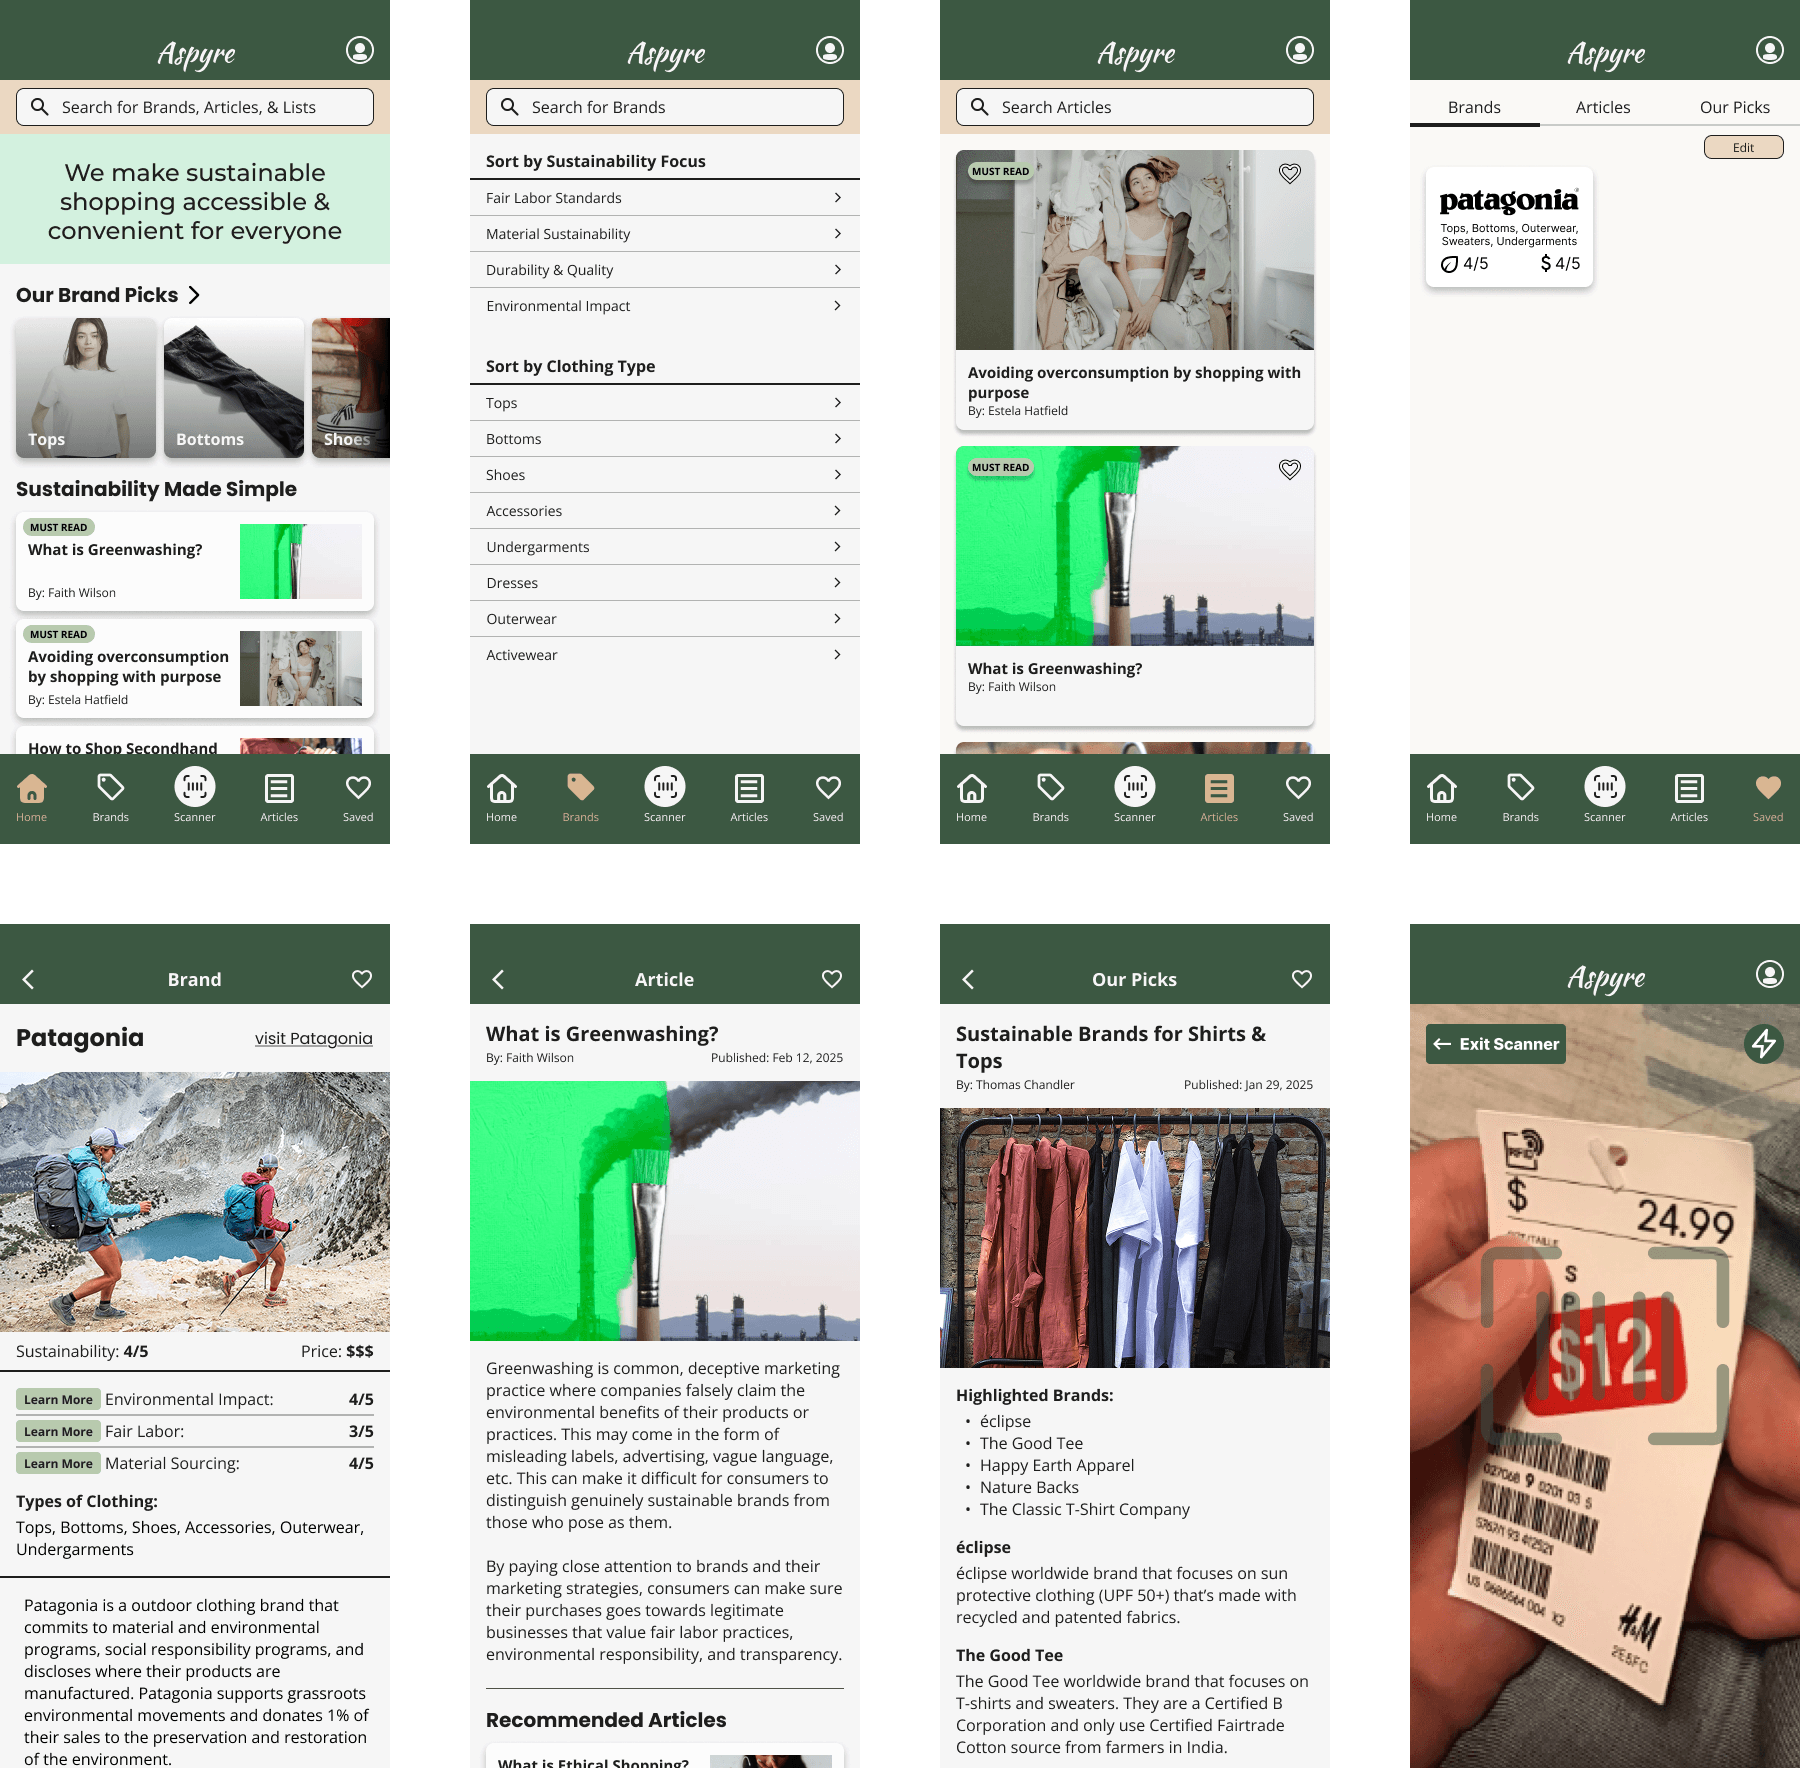Toggle the camera flash lightning icon
Image resolution: width=1800 pixels, height=1768 pixels.
(1763, 1044)
